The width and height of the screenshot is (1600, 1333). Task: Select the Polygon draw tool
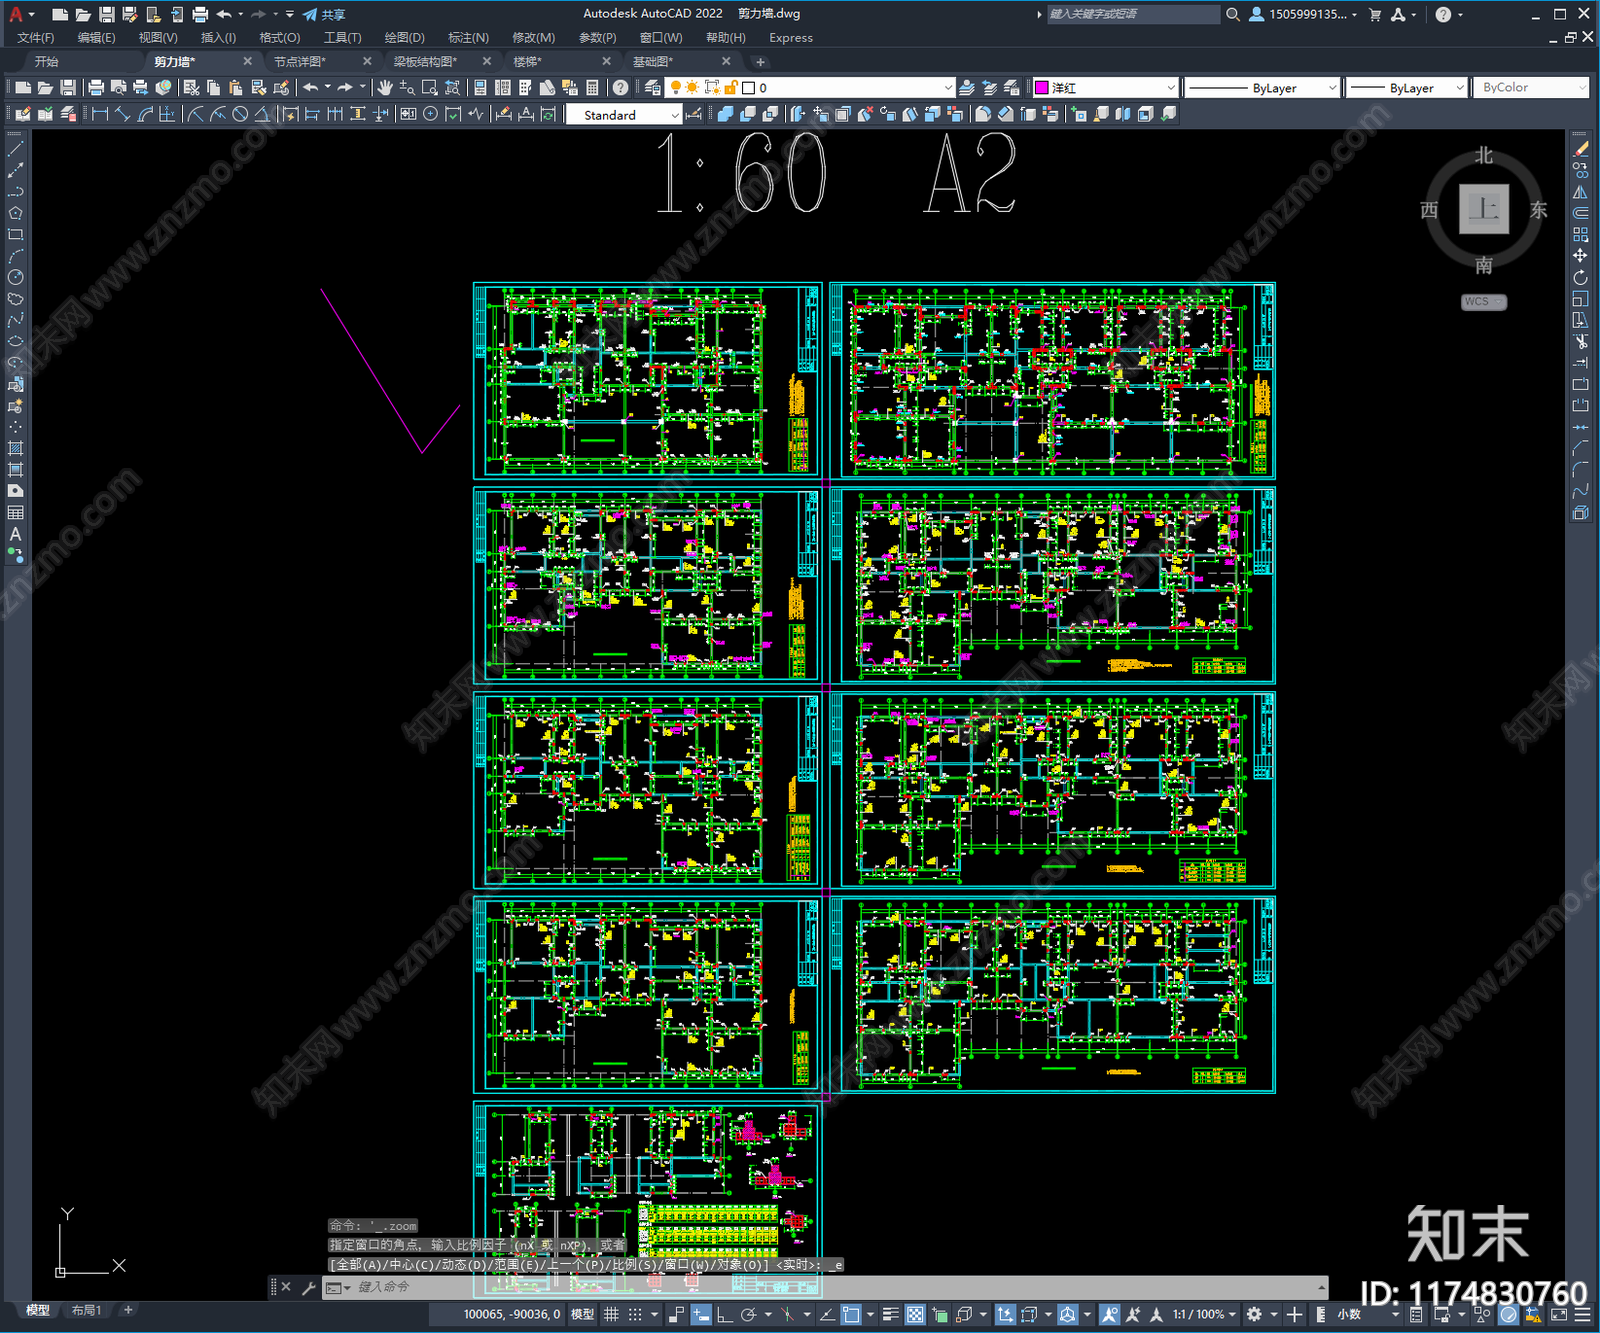(15, 213)
